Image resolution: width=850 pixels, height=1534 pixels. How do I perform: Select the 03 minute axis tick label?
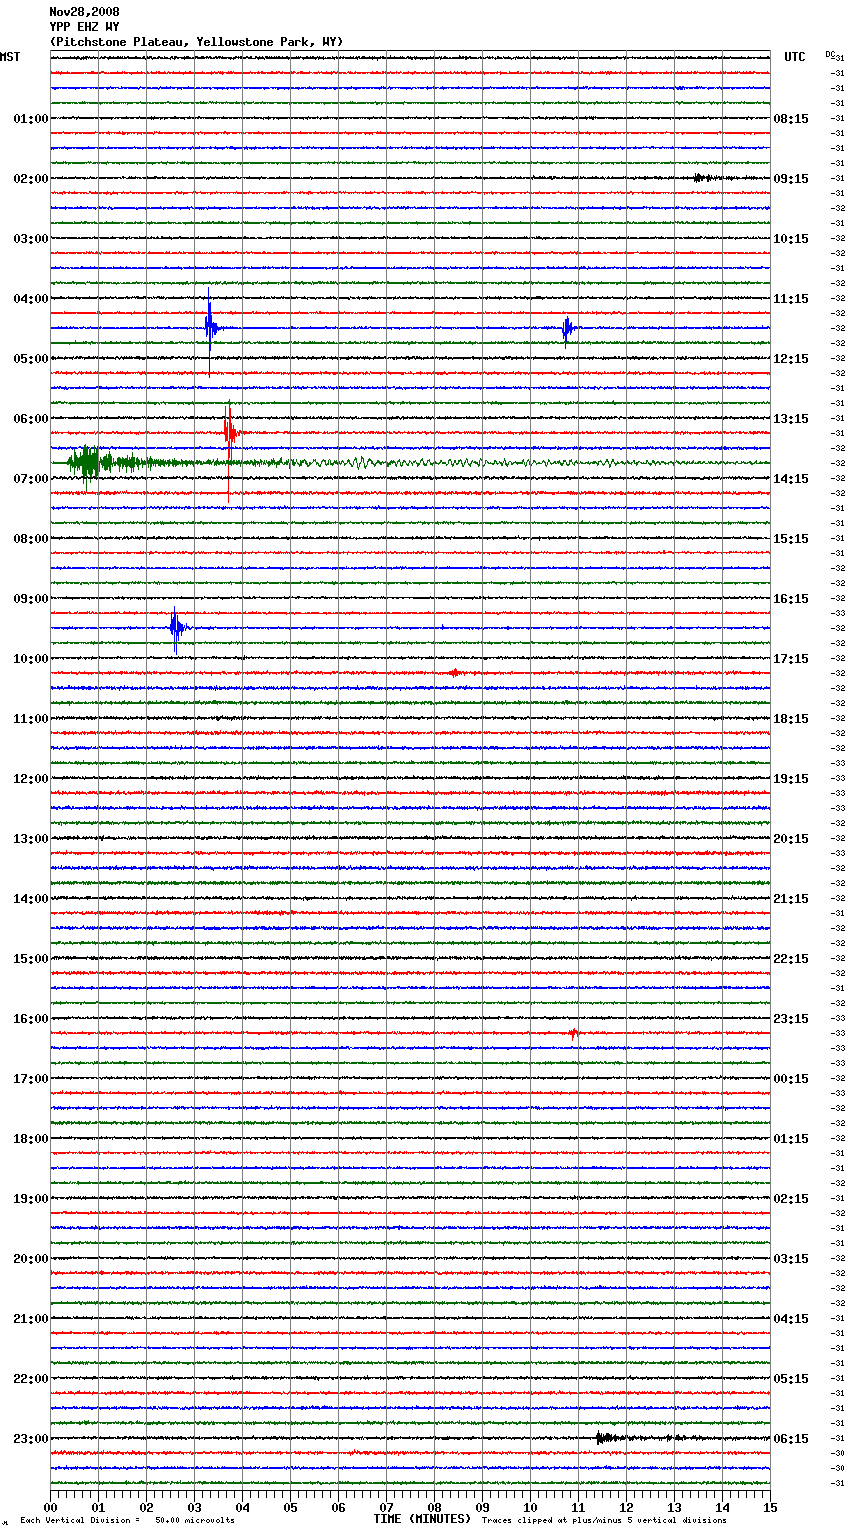(194, 1507)
